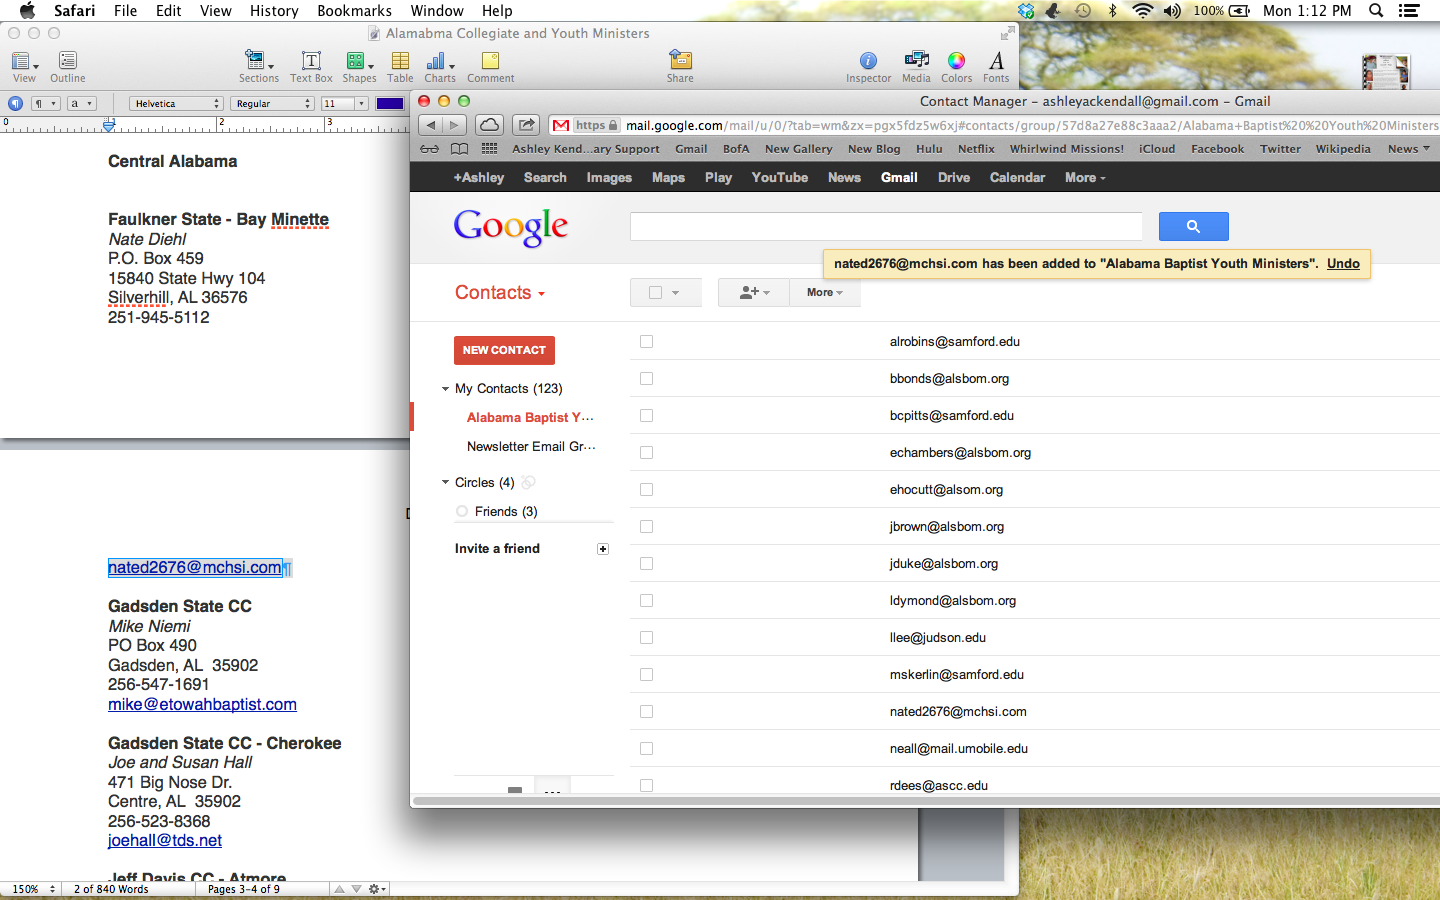The image size is (1440, 900).
Task: Expand the More actions dropdown
Action: tap(824, 293)
